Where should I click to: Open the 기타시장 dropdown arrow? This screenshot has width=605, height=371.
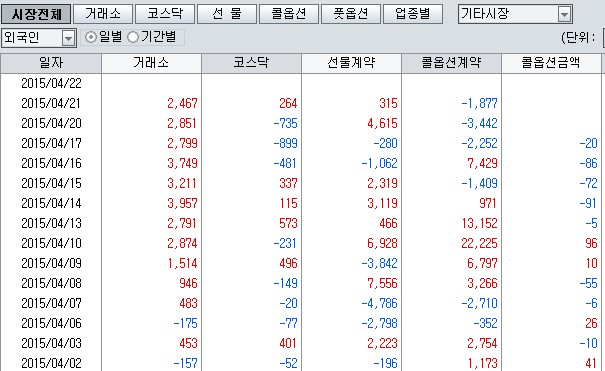(564, 15)
